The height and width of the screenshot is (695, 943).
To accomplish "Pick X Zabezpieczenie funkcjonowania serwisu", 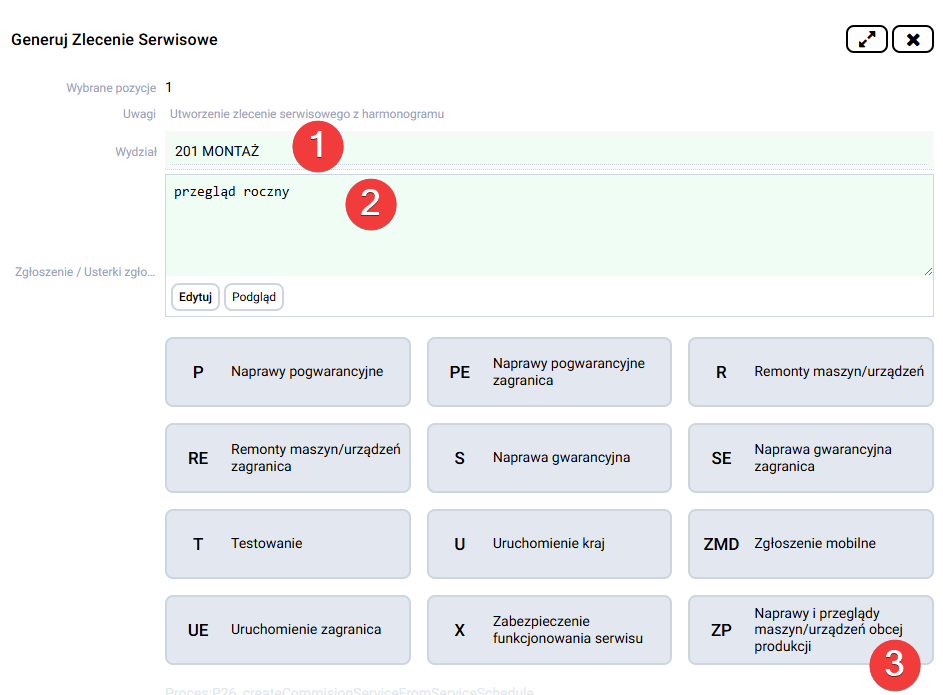I will pyautogui.click(x=548, y=630).
